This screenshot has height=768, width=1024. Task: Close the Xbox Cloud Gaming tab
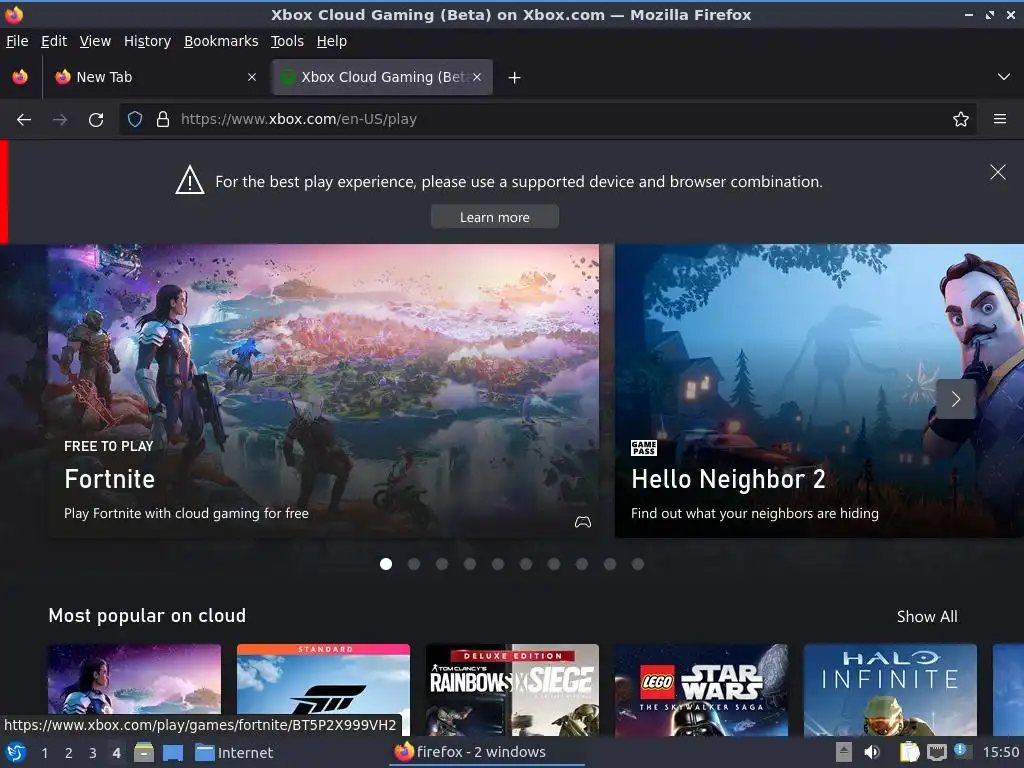[477, 77]
